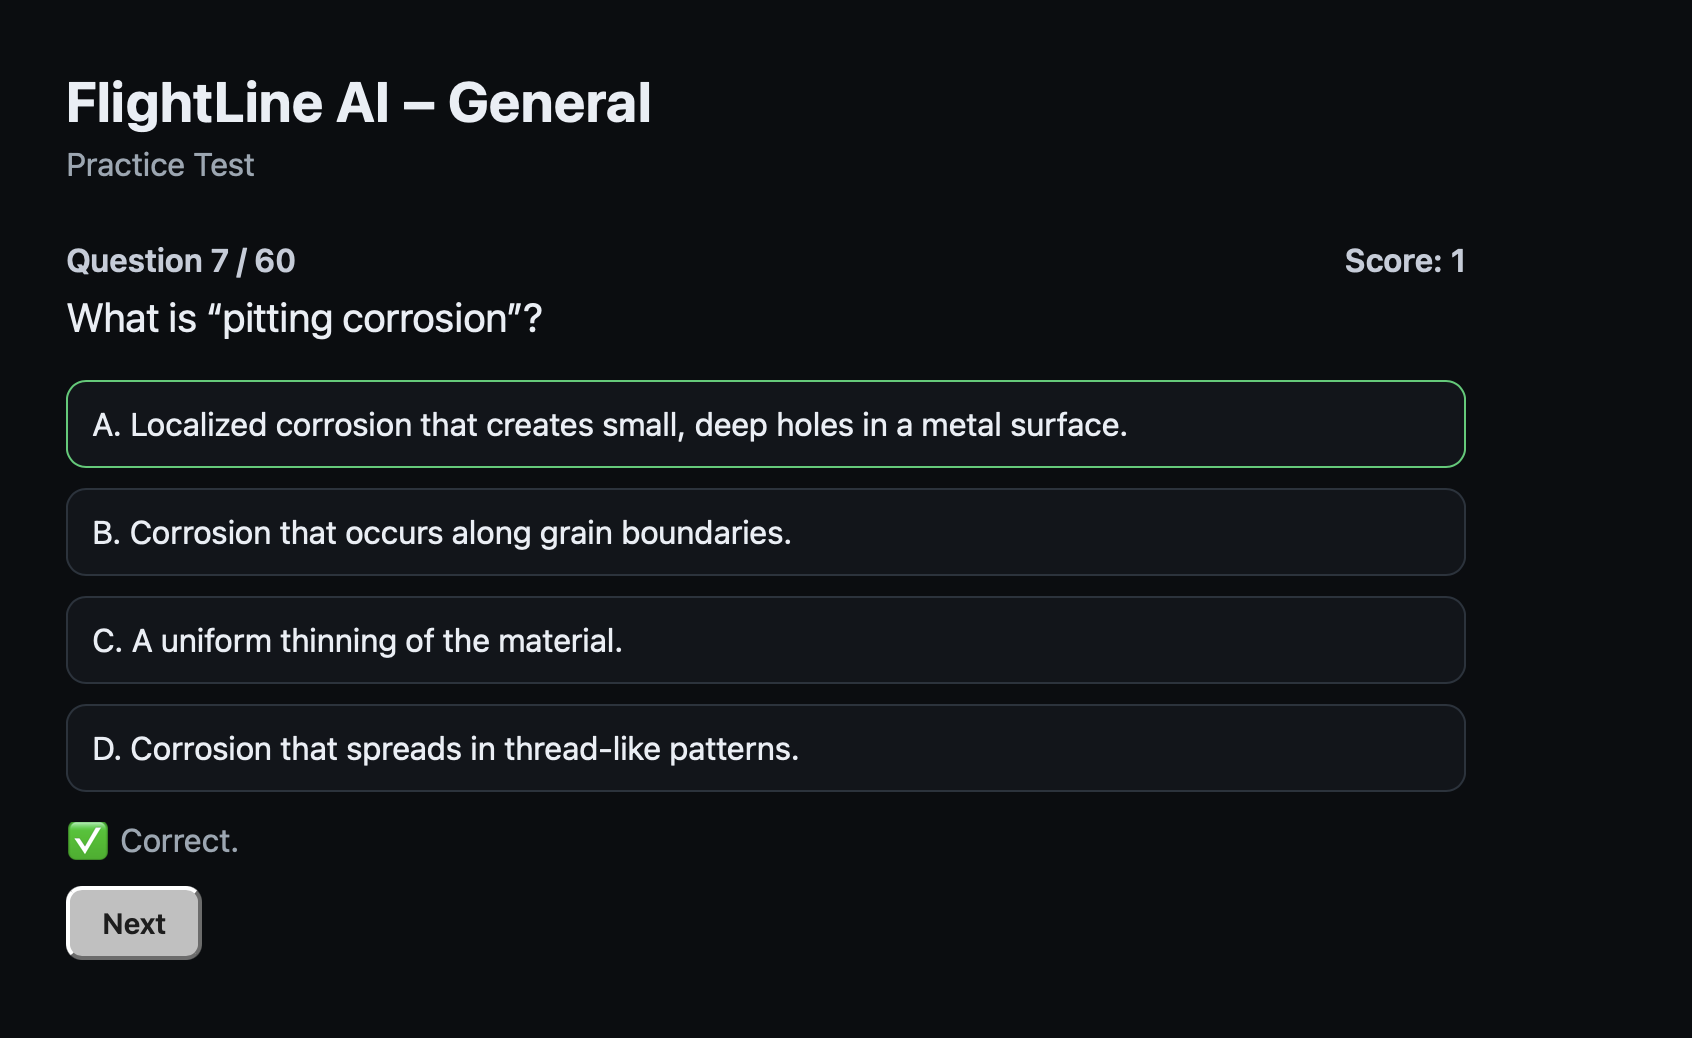The height and width of the screenshot is (1038, 1692).
Task: Click the letter "B." of the second answer
Action: [106, 533]
